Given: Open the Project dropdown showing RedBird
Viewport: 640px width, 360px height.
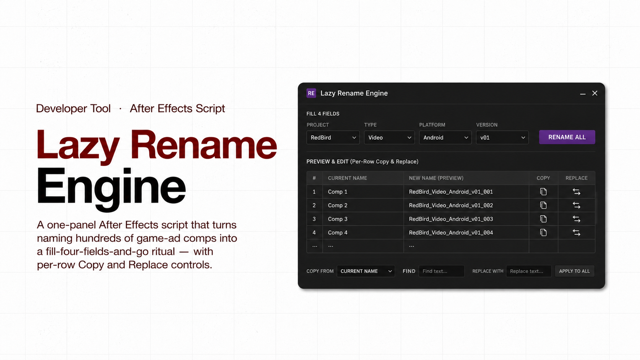Looking at the screenshot, I should [333, 138].
